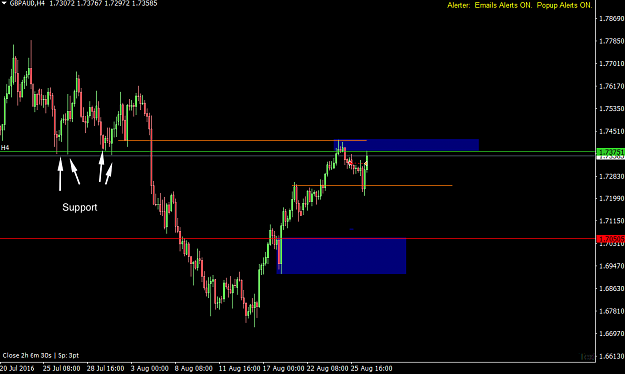Click the red 1.70505 price tag
This screenshot has height=374, width=625.
pyautogui.click(x=610, y=239)
